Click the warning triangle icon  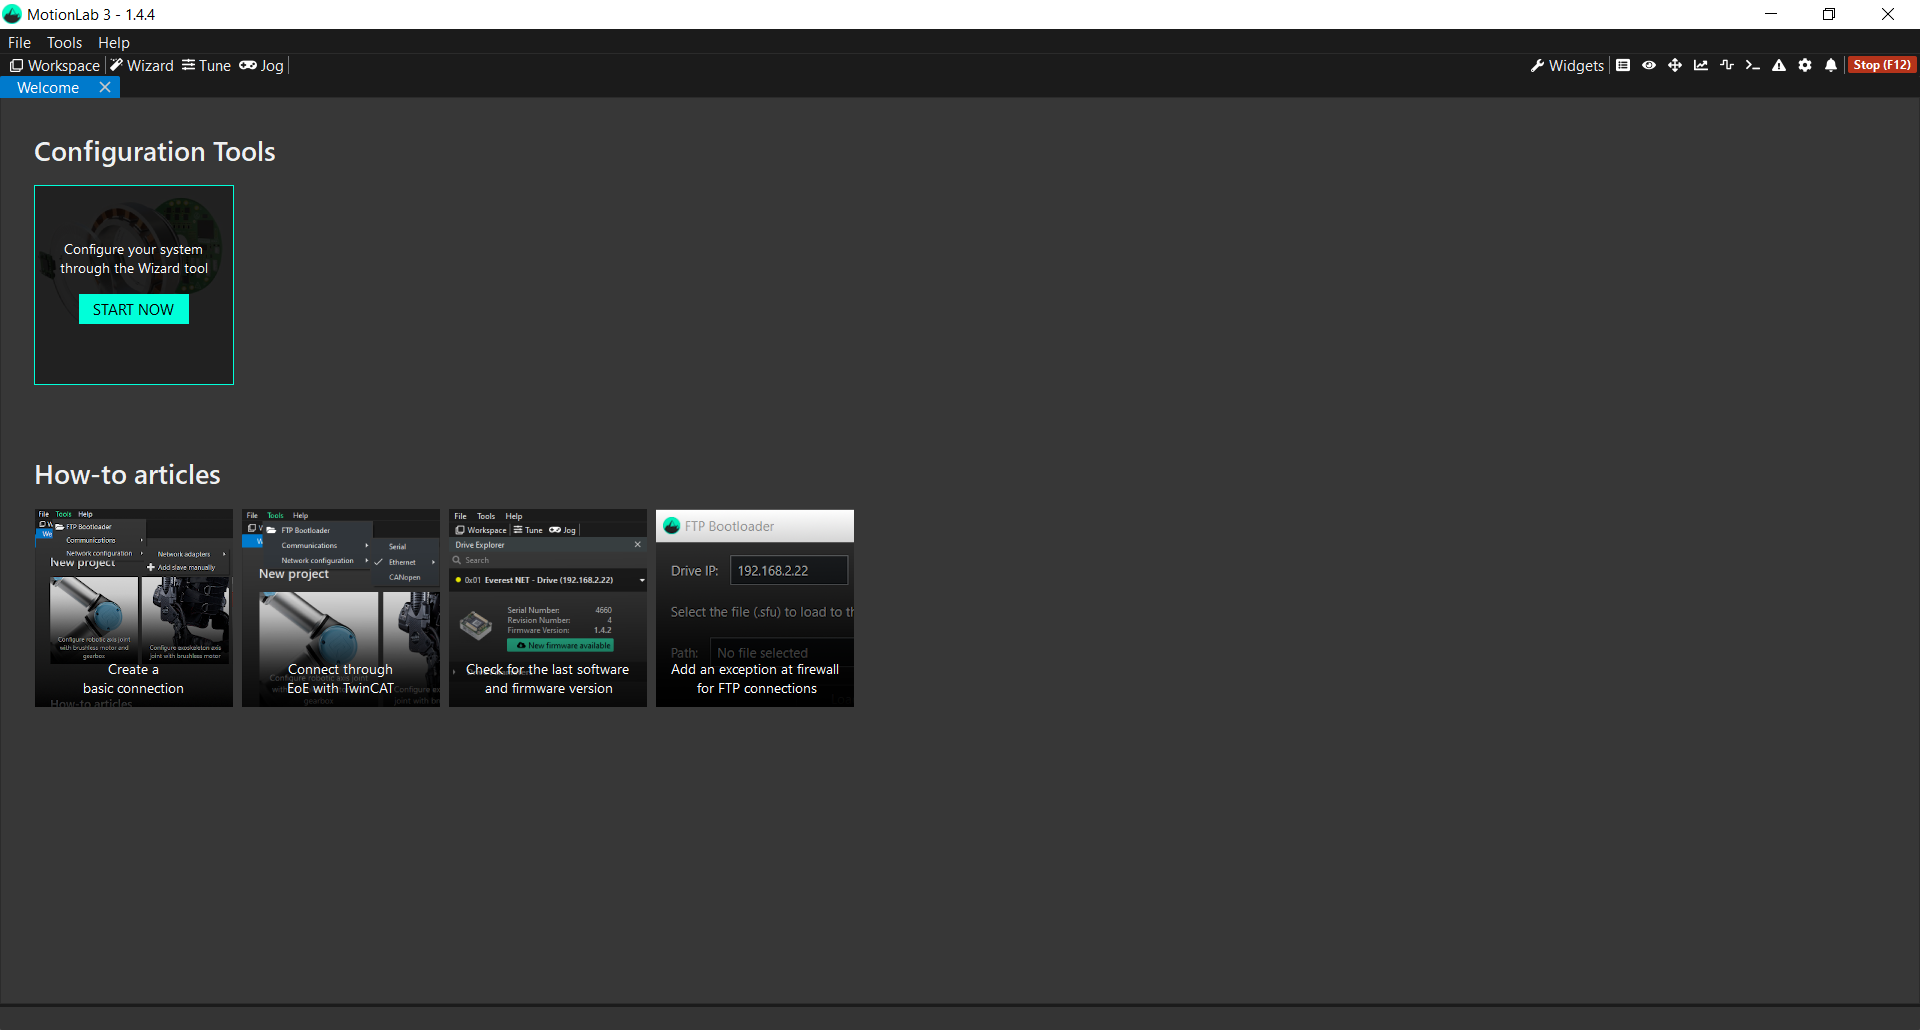point(1779,65)
